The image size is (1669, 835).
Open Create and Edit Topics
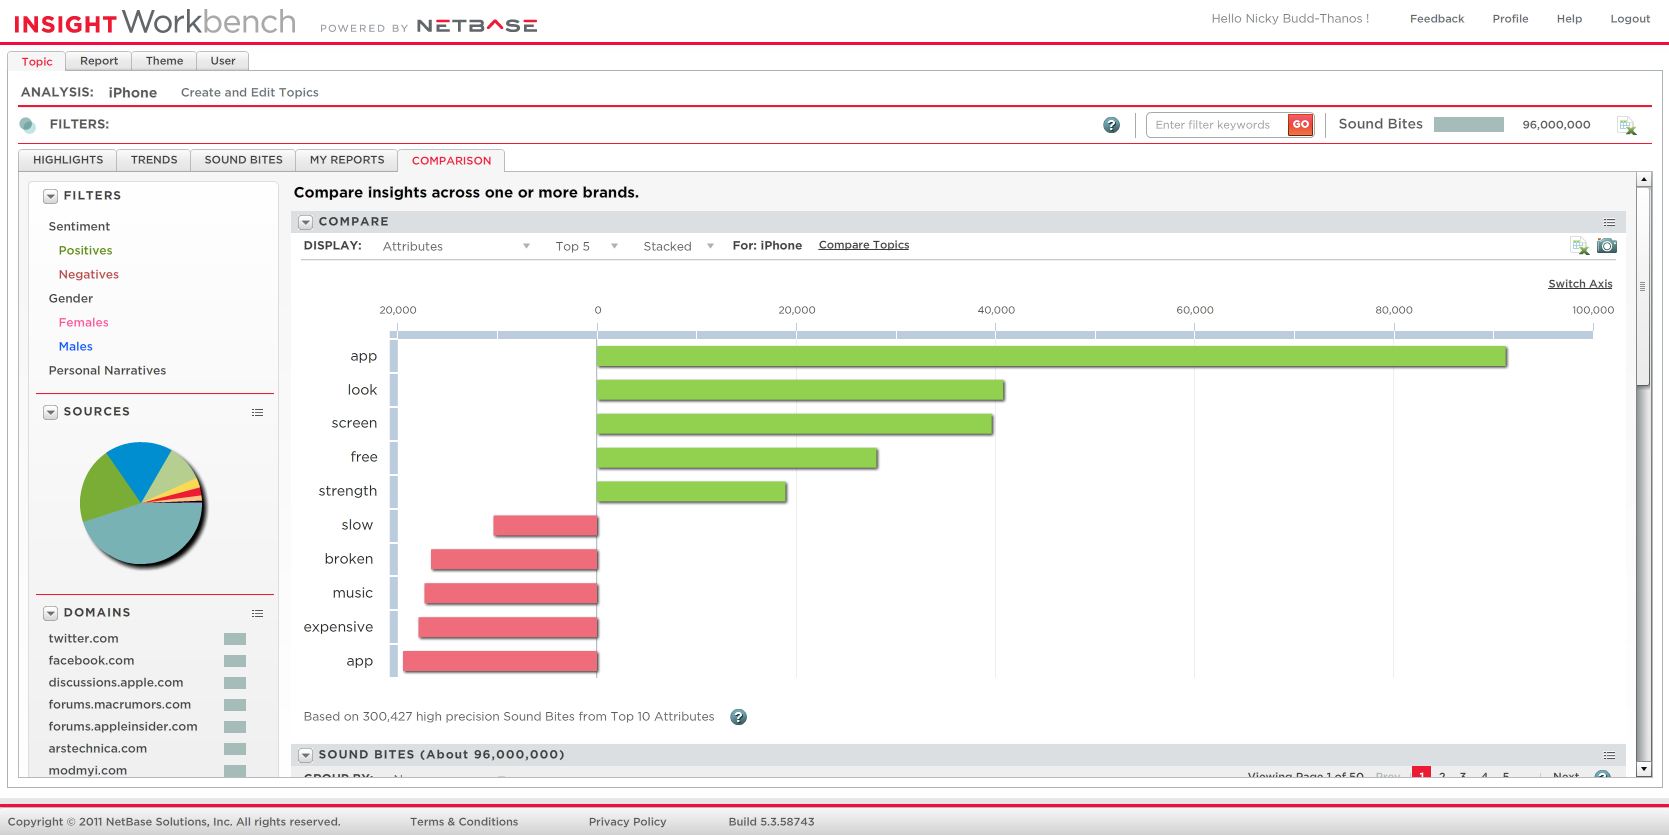[x=250, y=93]
